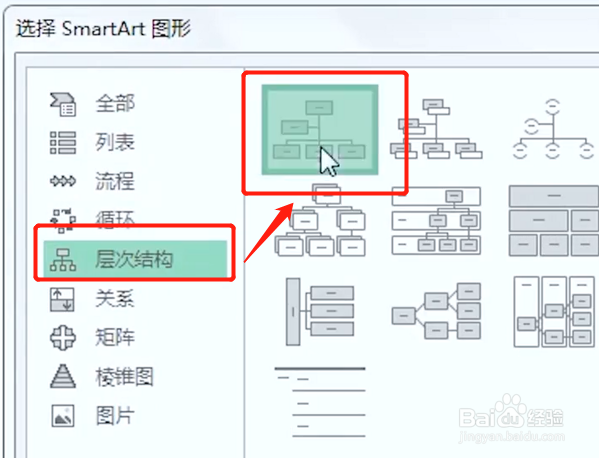This screenshot has width=599, height=458.
Task: Switch to the 矩阵 category
Action: [115, 337]
